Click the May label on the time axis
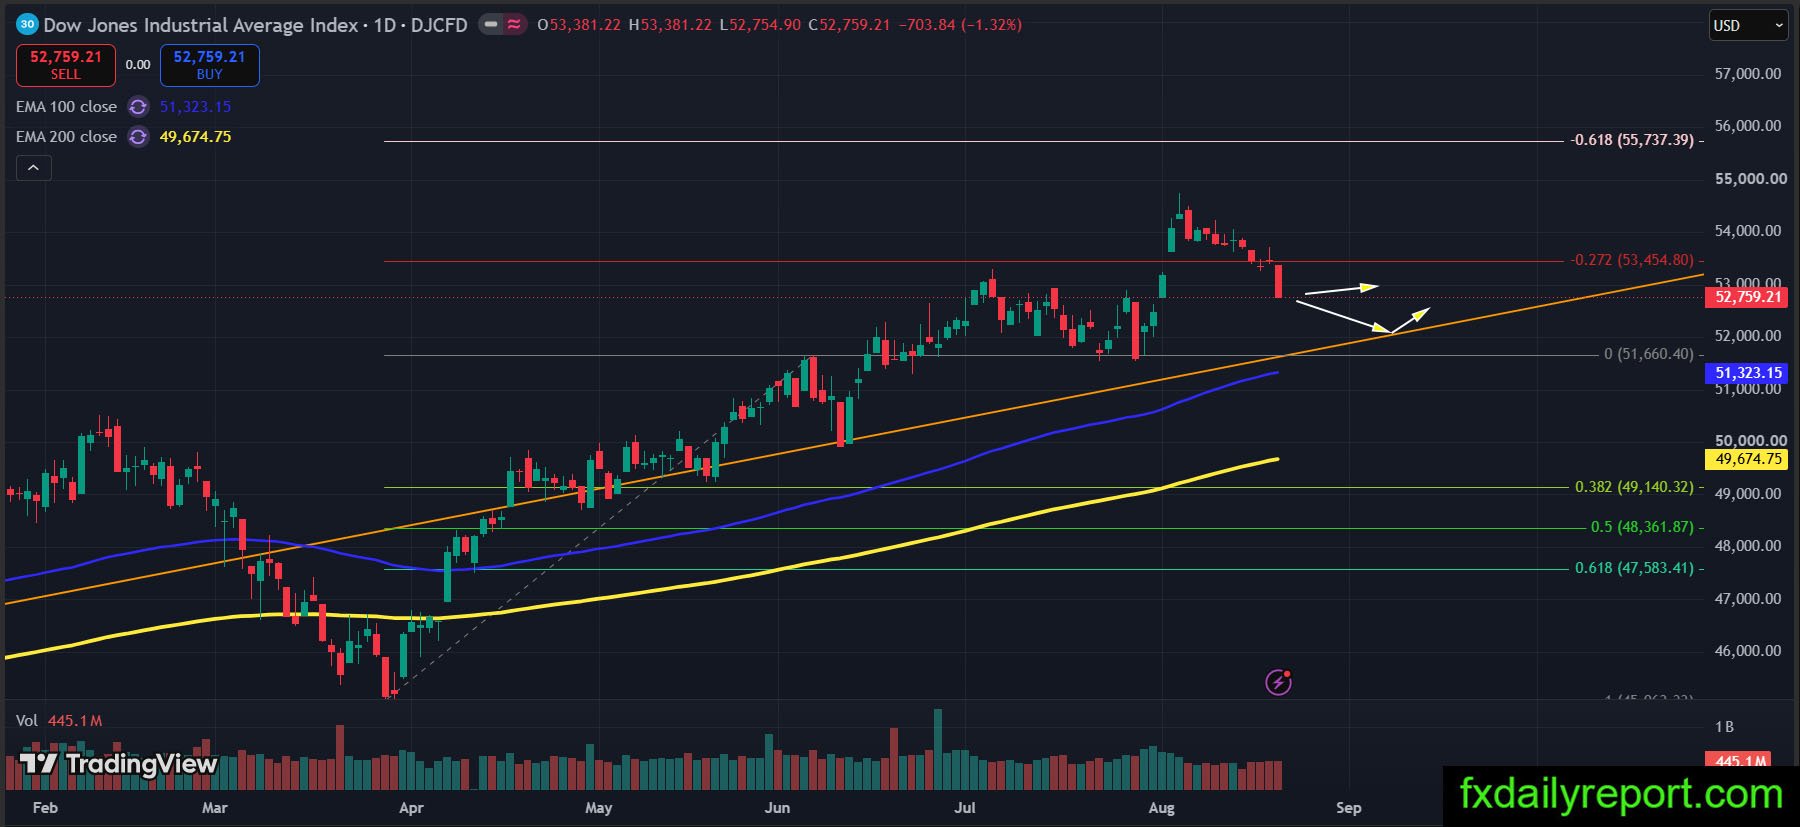The height and width of the screenshot is (827, 1800). (x=598, y=808)
